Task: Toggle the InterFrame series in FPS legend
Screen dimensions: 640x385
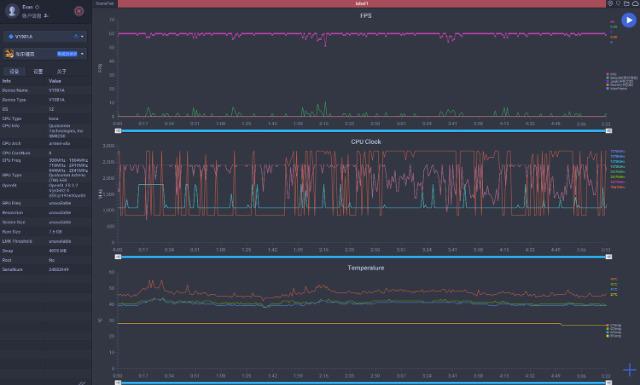Action: [x=617, y=88]
